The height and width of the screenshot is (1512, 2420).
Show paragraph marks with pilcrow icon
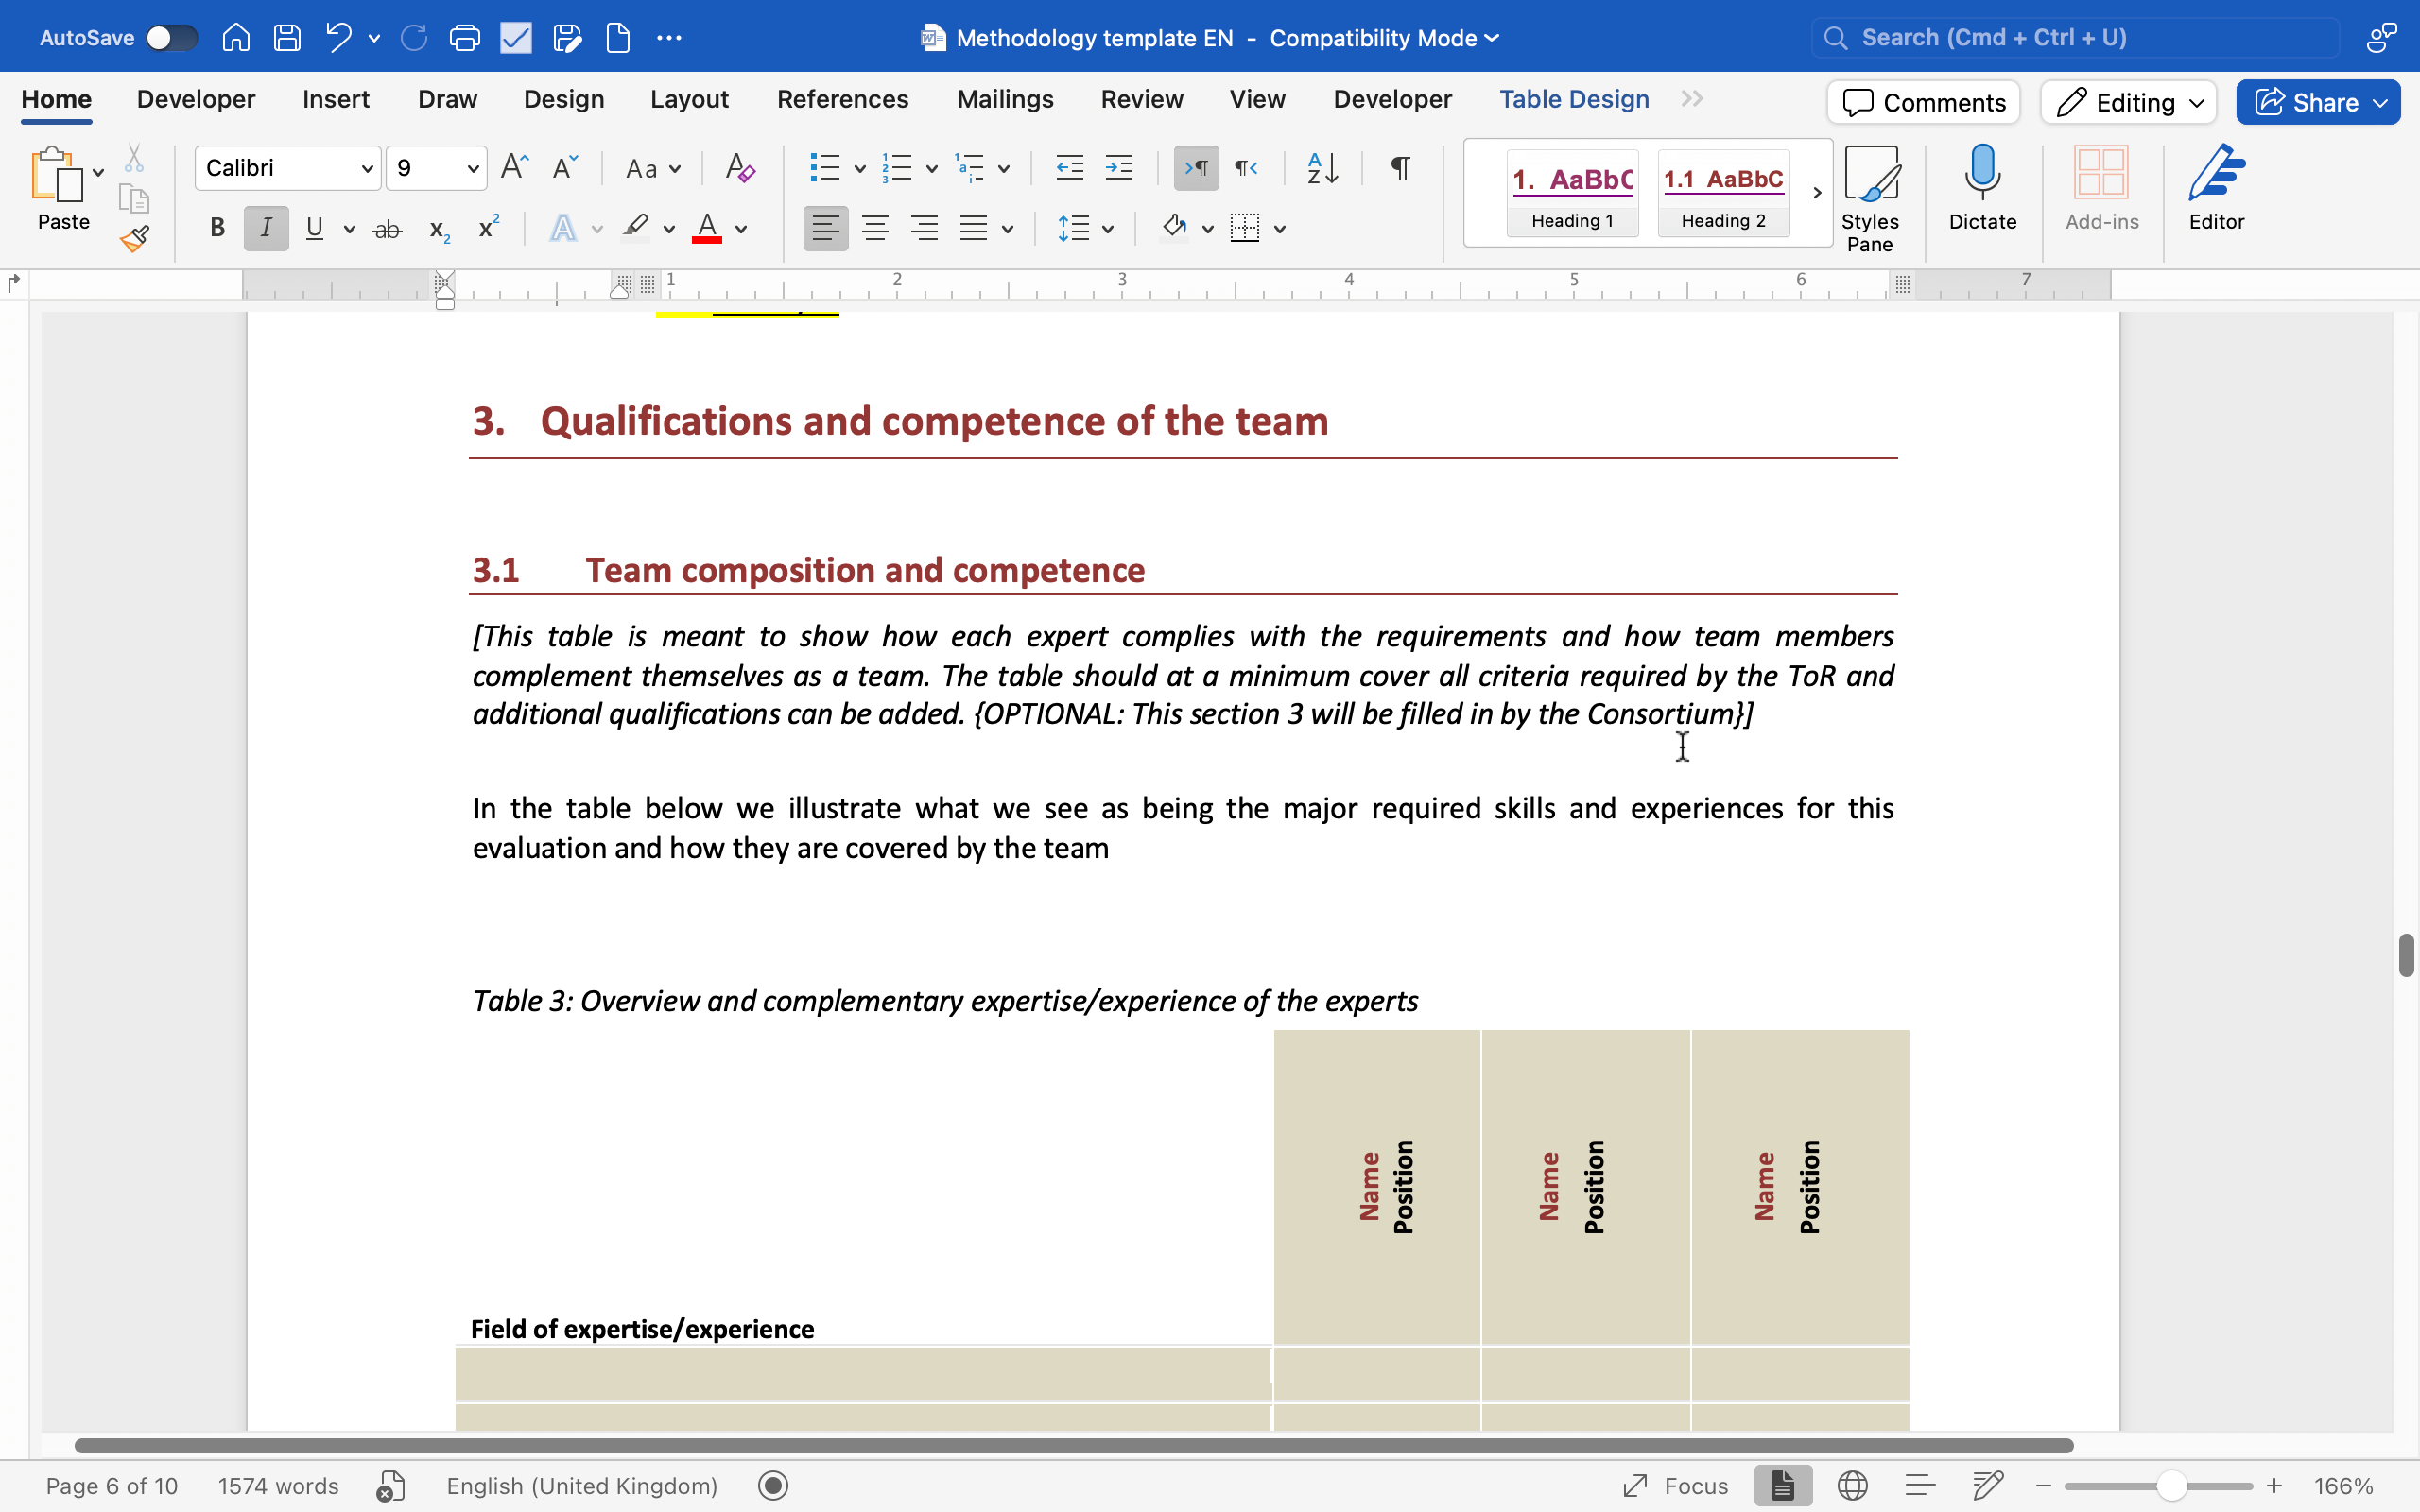(1400, 168)
